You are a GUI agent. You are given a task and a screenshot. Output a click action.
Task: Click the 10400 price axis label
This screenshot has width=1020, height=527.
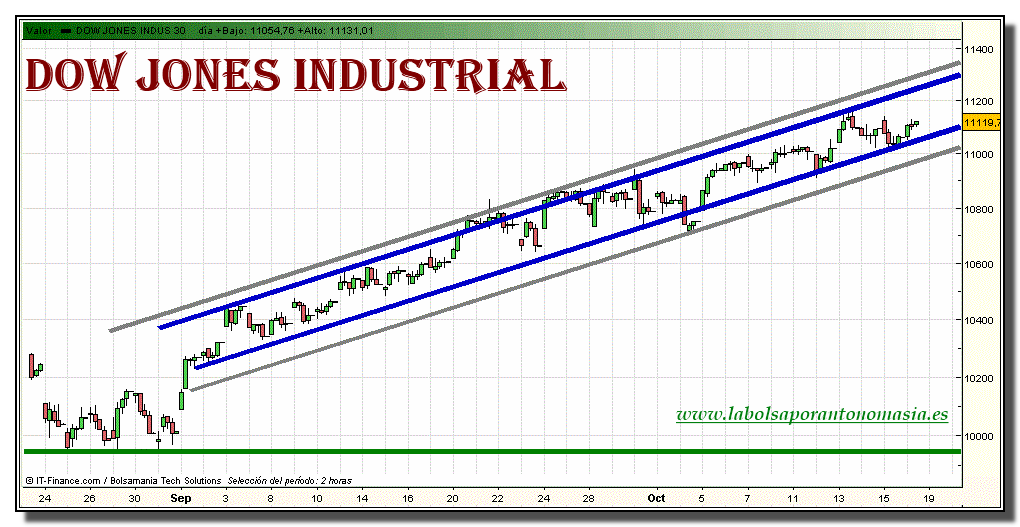[978, 320]
